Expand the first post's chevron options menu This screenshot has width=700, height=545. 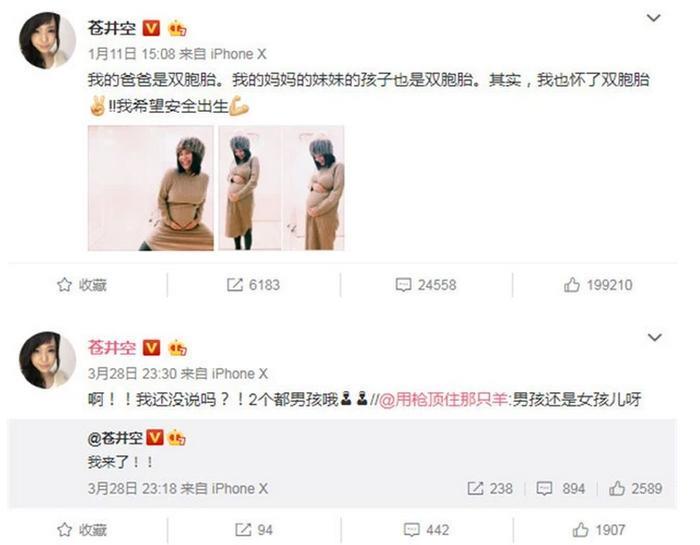[x=654, y=18]
